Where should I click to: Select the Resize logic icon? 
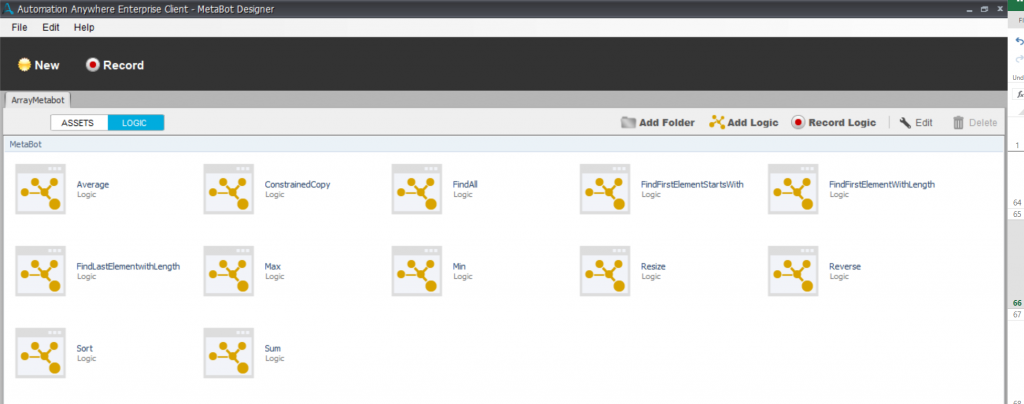[605, 271]
